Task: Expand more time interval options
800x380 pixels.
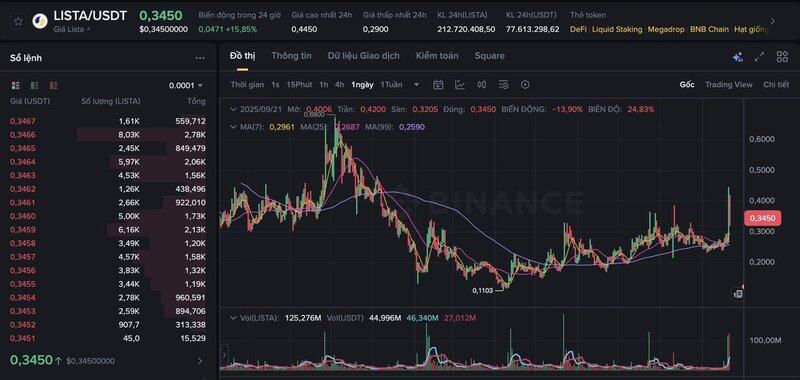Action: tap(417, 85)
